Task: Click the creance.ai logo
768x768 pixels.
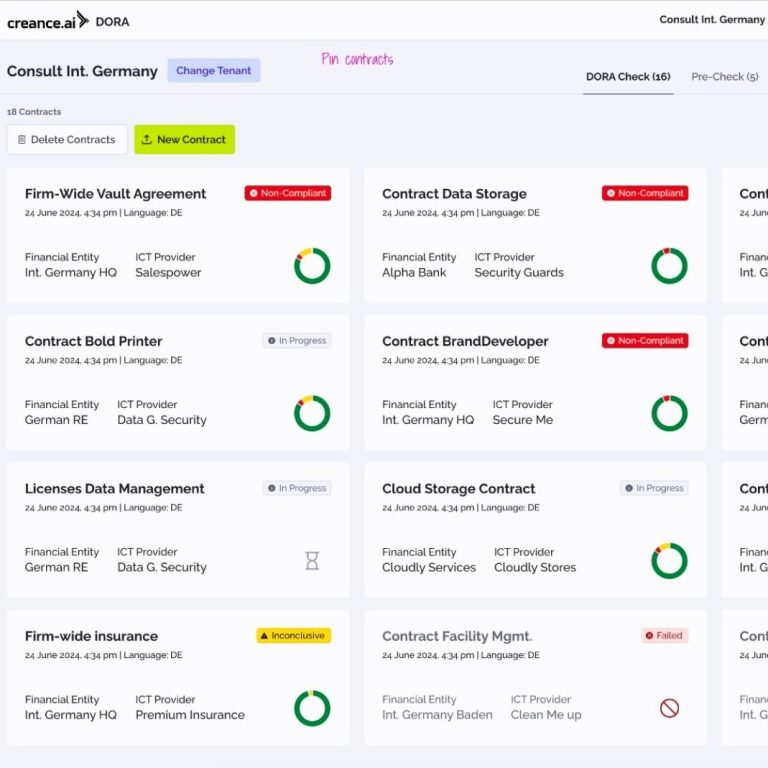Action: (48, 21)
